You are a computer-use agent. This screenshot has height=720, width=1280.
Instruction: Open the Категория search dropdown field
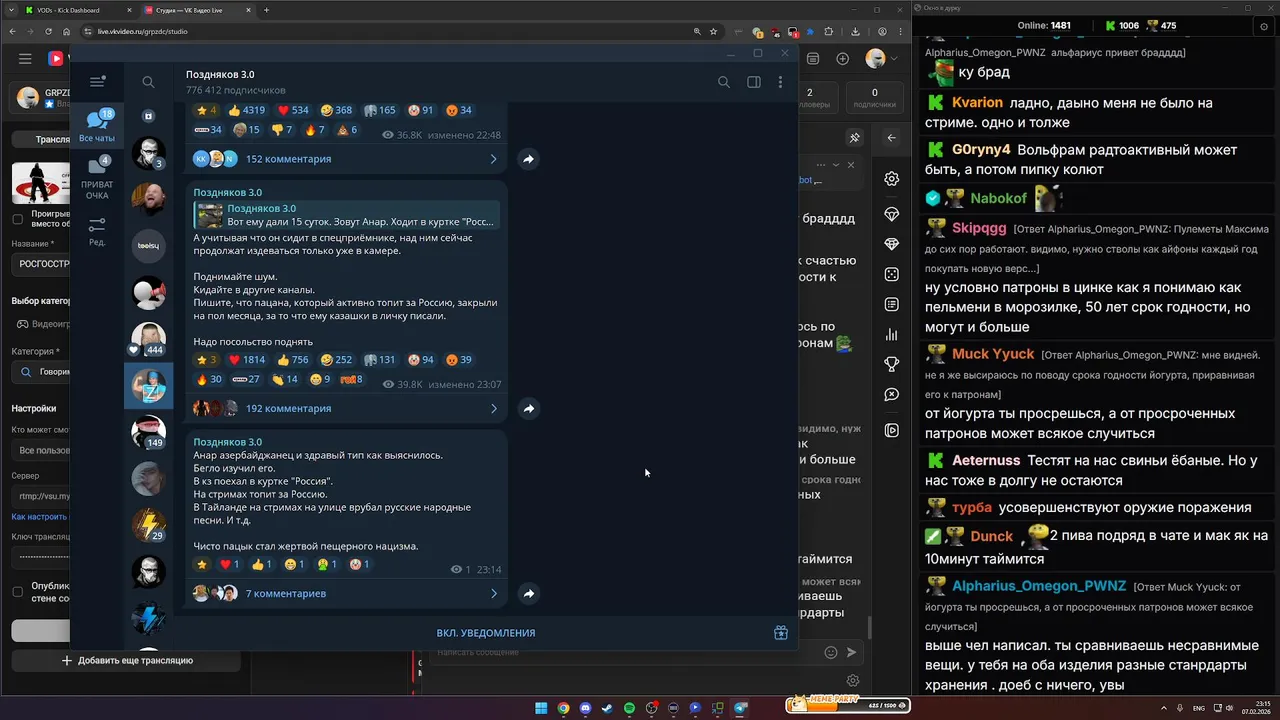click(x=41, y=372)
